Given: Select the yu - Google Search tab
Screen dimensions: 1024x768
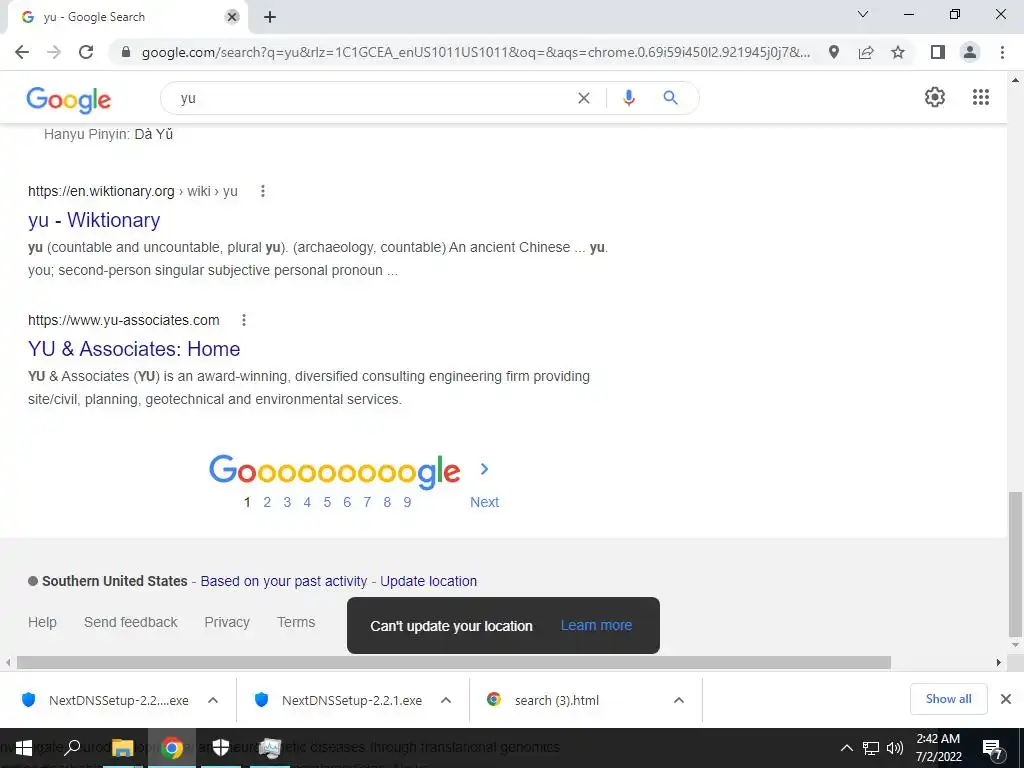Looking at the screenshot, I should click(x=124, y=17).
